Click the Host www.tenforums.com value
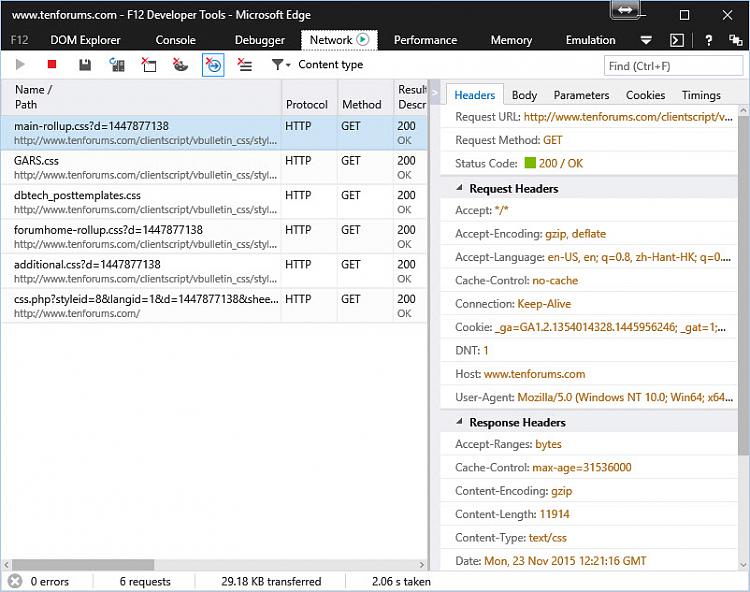 (x=534, y=374)
